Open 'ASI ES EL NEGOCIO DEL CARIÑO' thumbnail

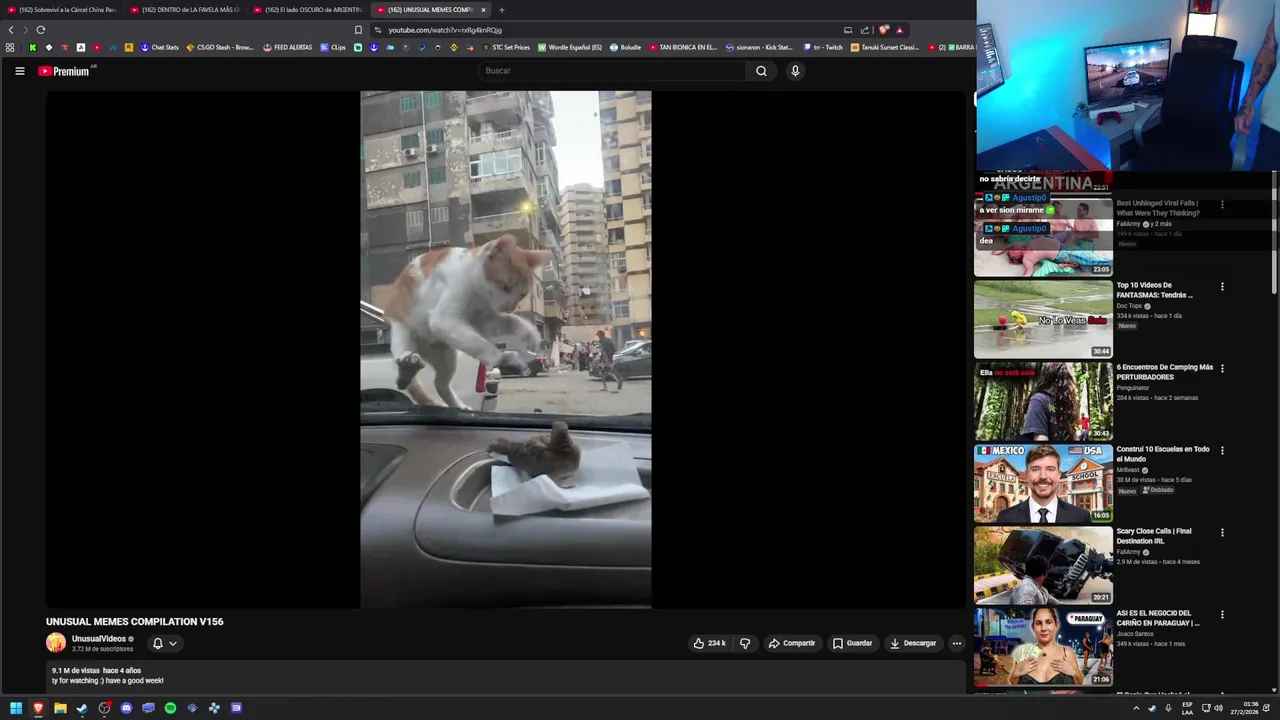coord(1043,647)
